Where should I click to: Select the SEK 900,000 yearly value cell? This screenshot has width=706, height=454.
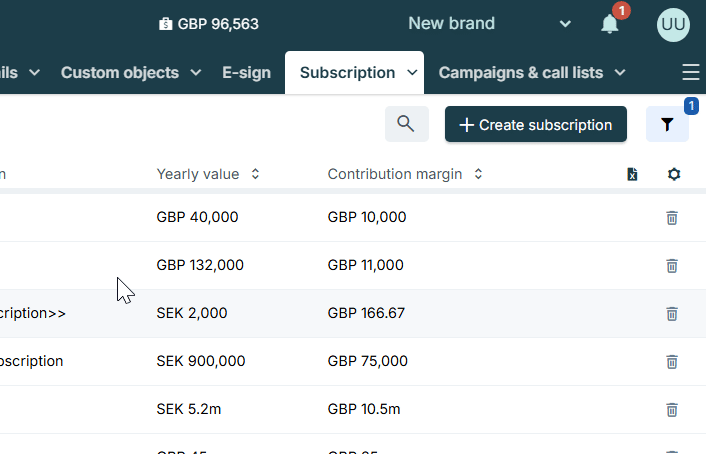(201, 361)
